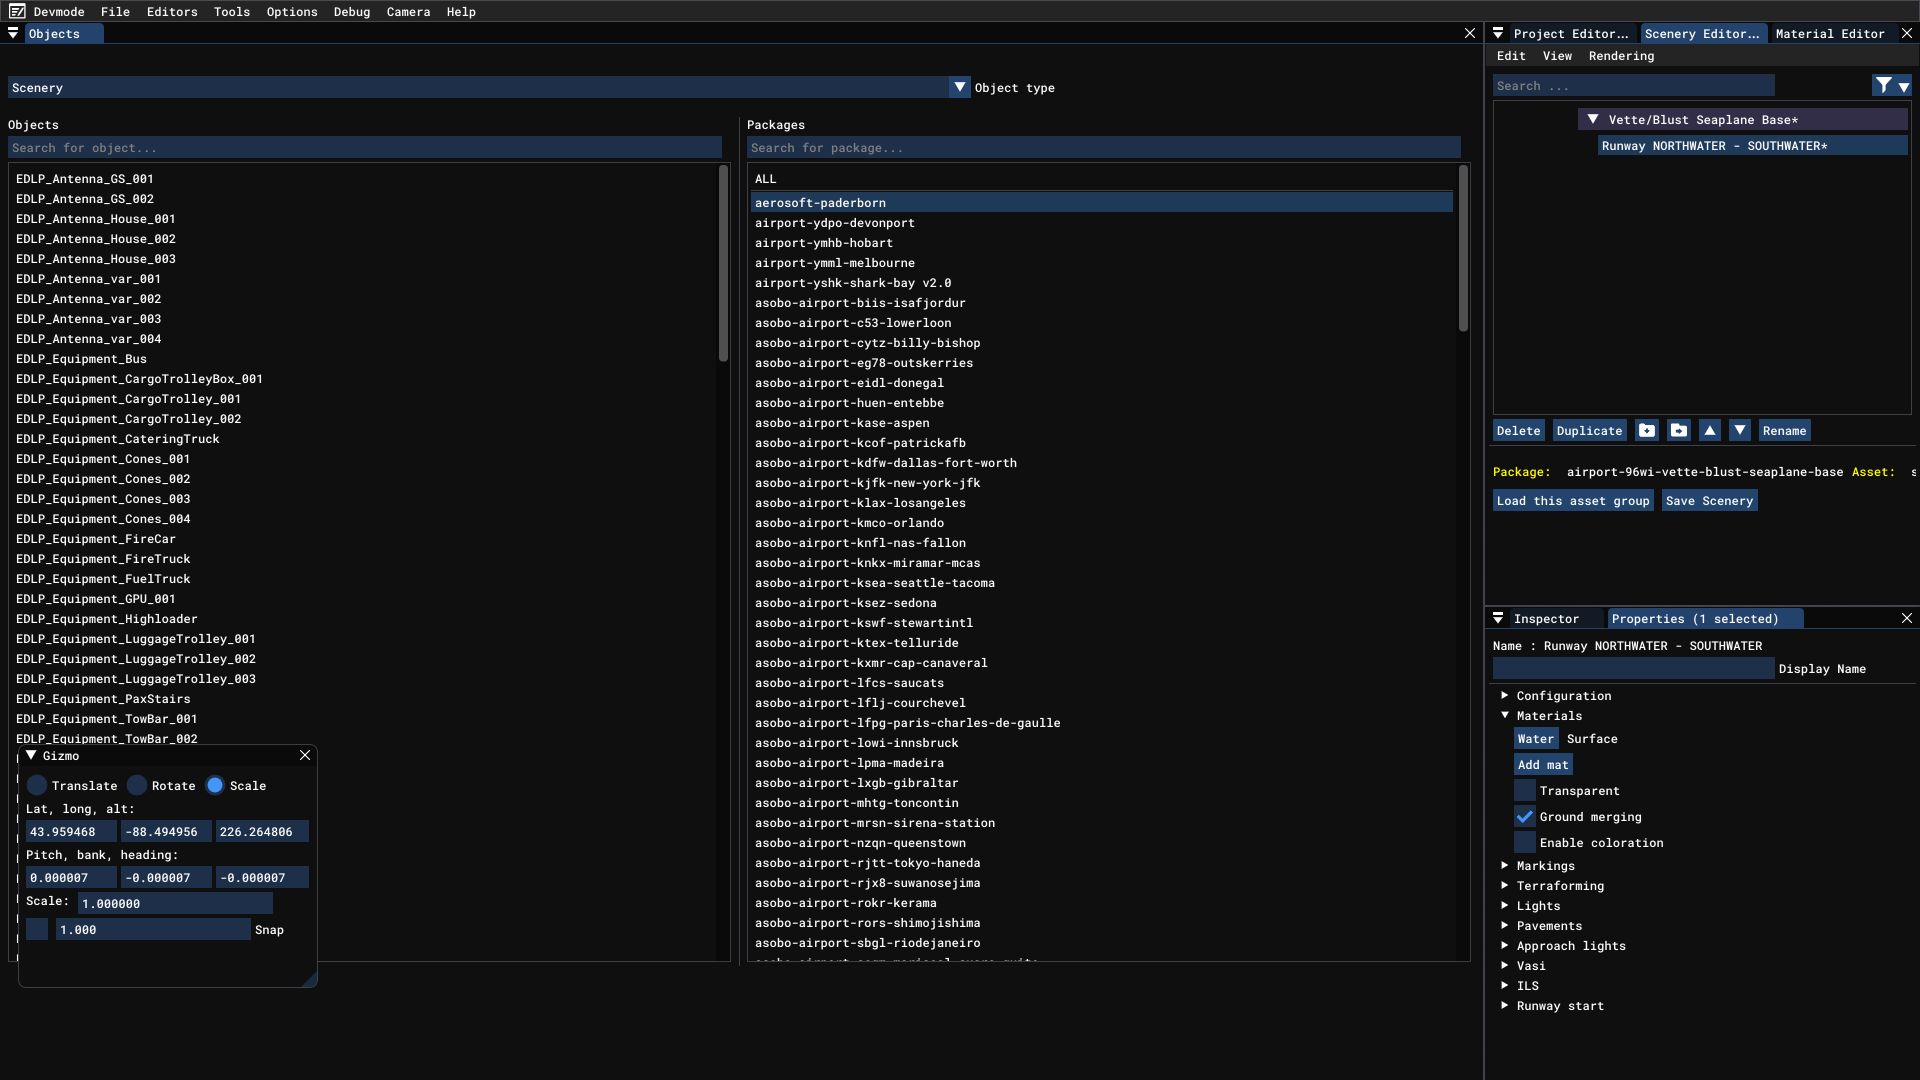The image size is (1920, 1080).
Task: Select the Translate gizmo mode
Action: click(x=37, y=786)
